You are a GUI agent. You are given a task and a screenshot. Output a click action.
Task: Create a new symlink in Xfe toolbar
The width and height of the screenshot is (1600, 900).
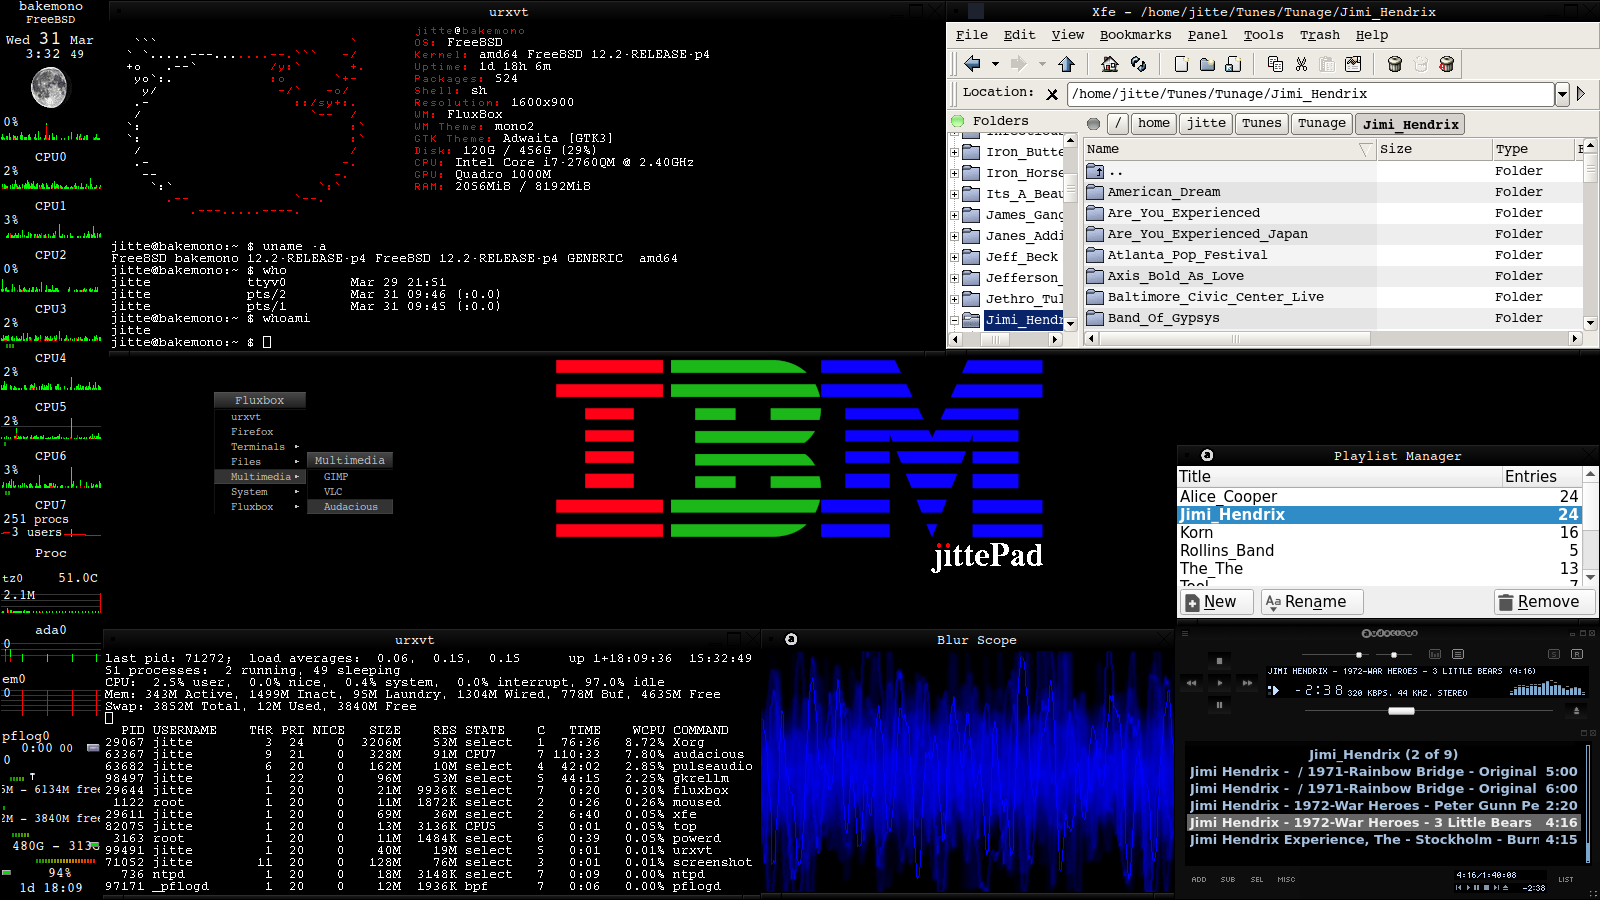1233,64
